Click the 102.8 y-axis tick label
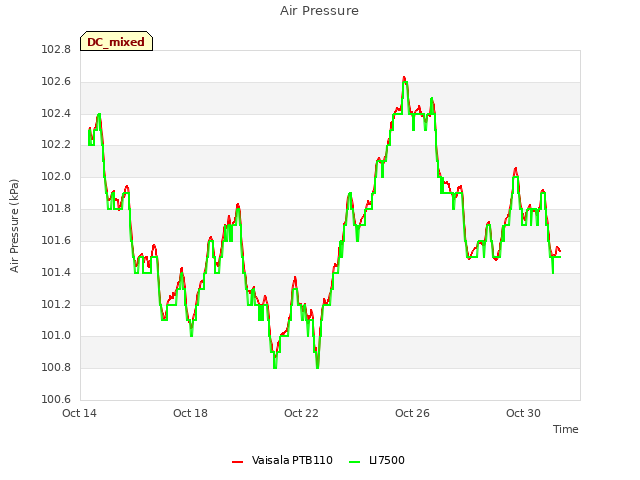Screen dimensions: 640x480 [56, 50]
